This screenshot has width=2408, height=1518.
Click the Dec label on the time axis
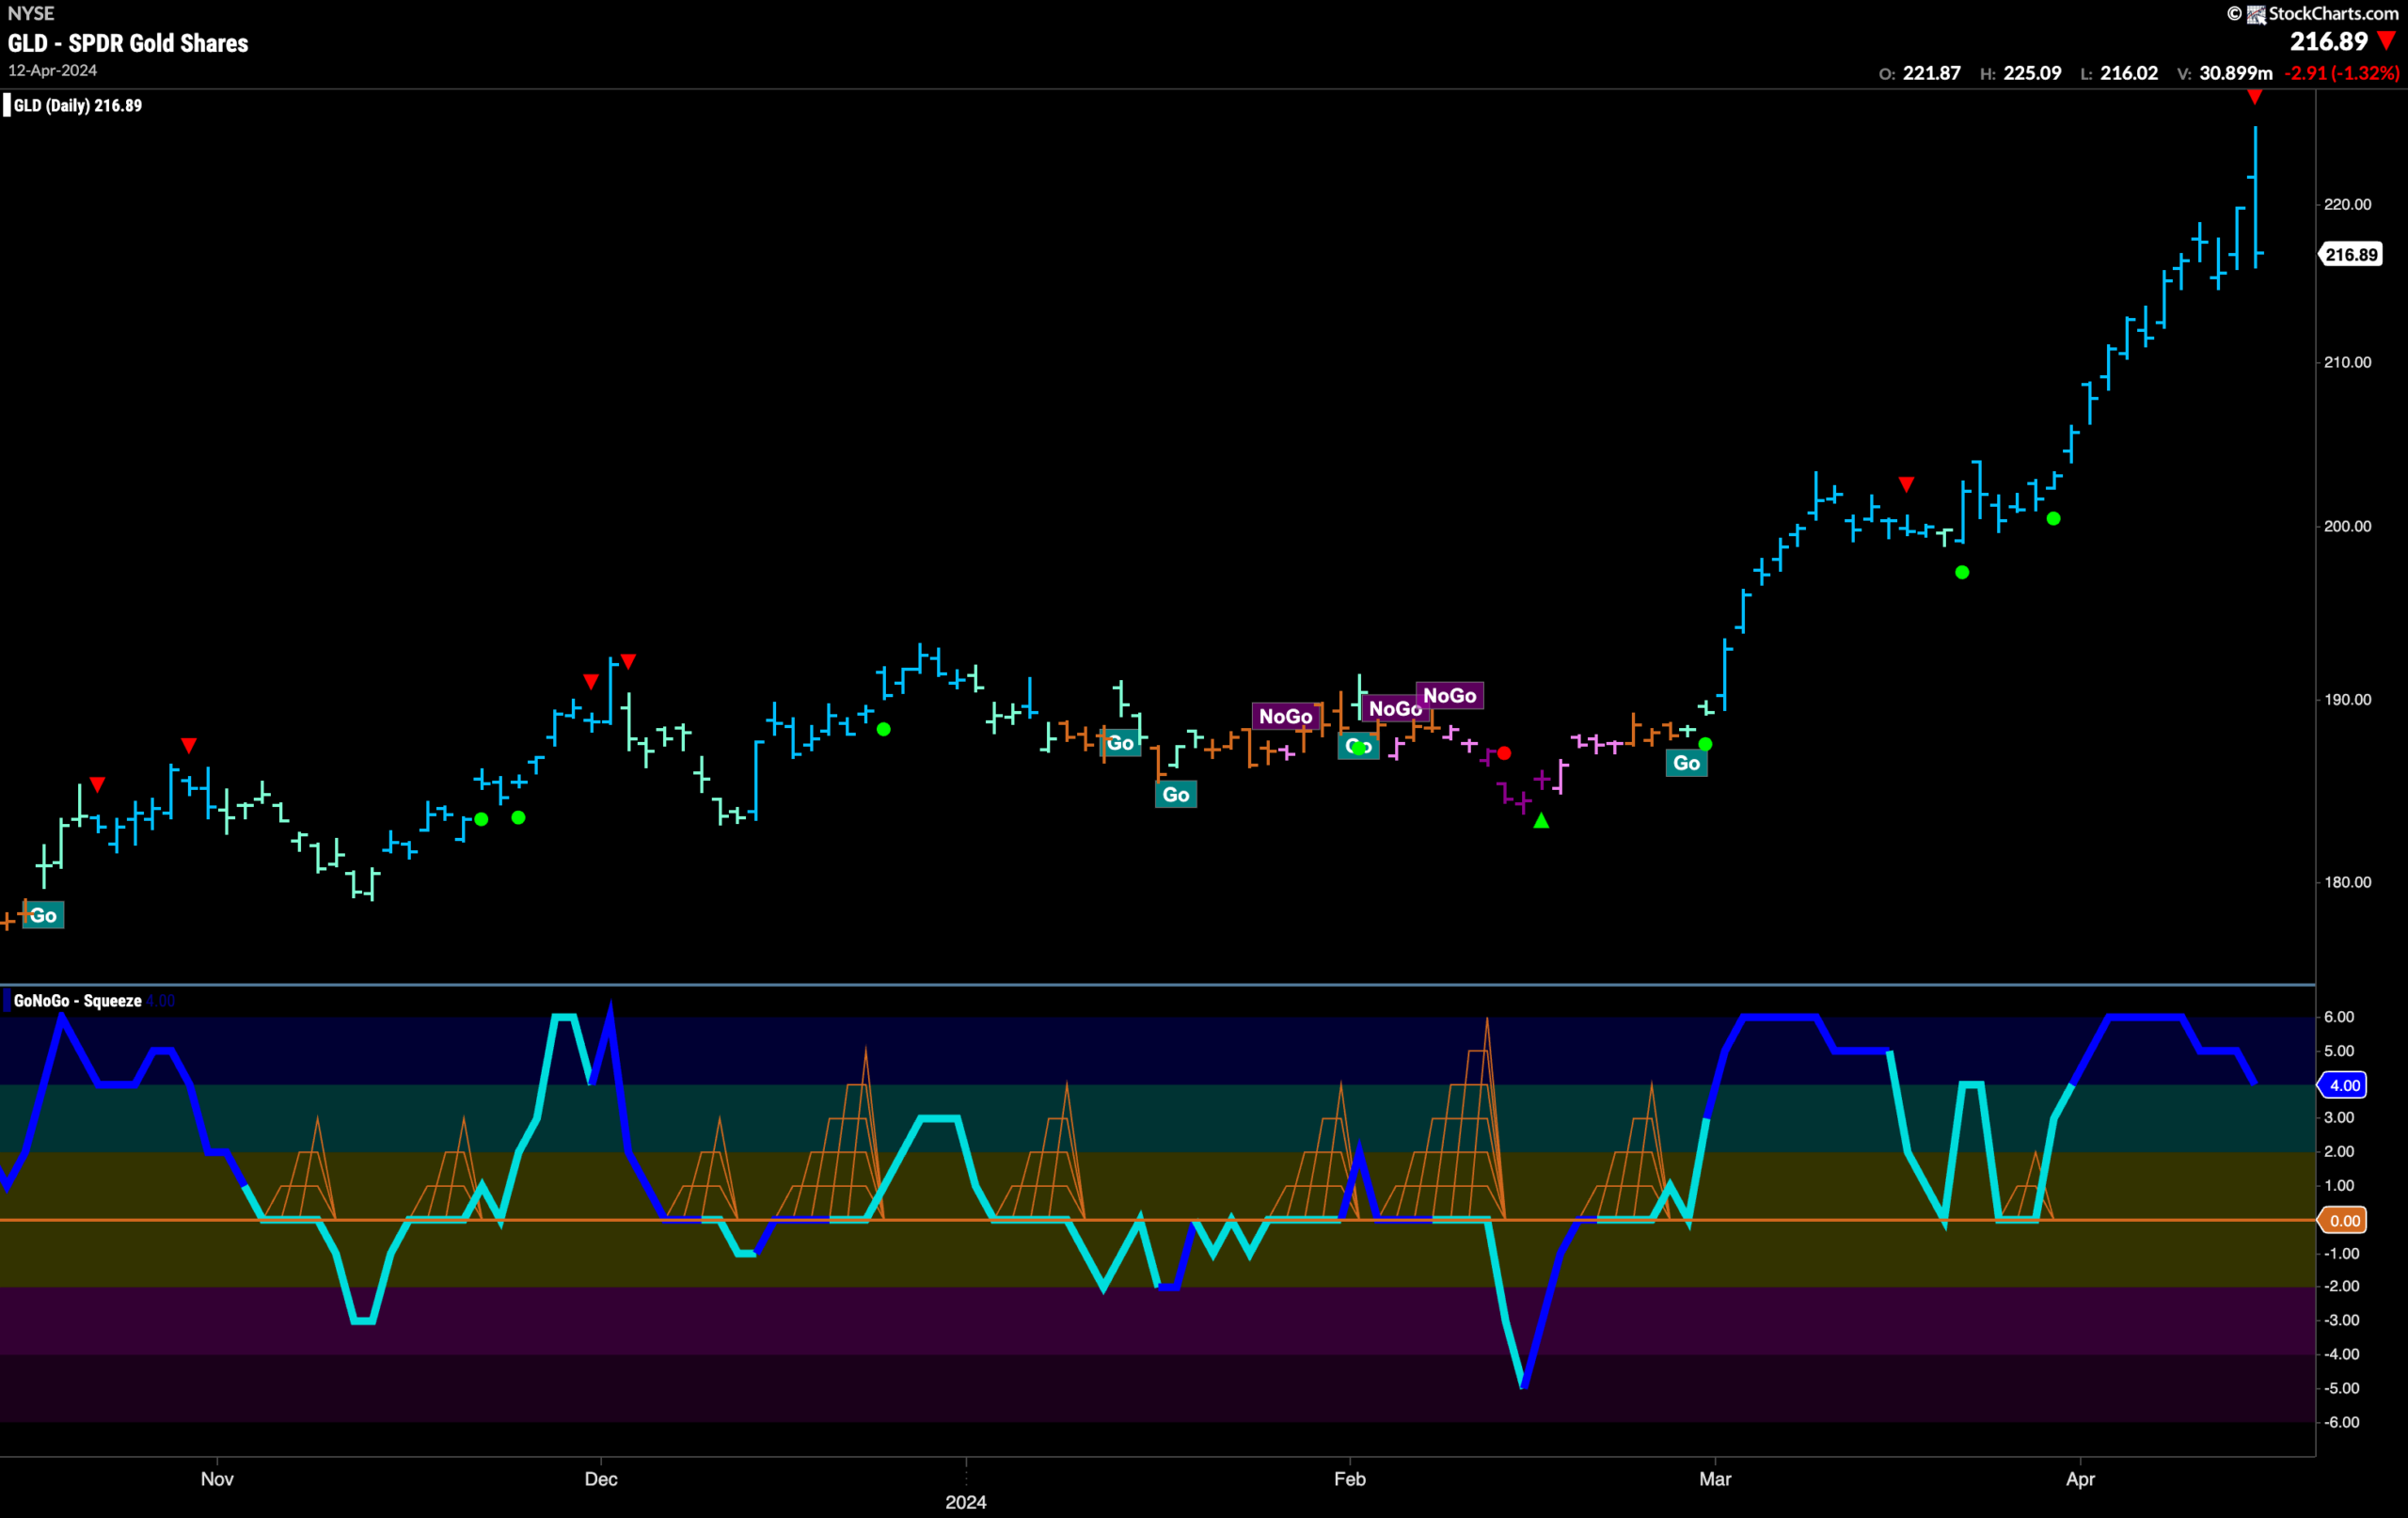click(601, 1478)
